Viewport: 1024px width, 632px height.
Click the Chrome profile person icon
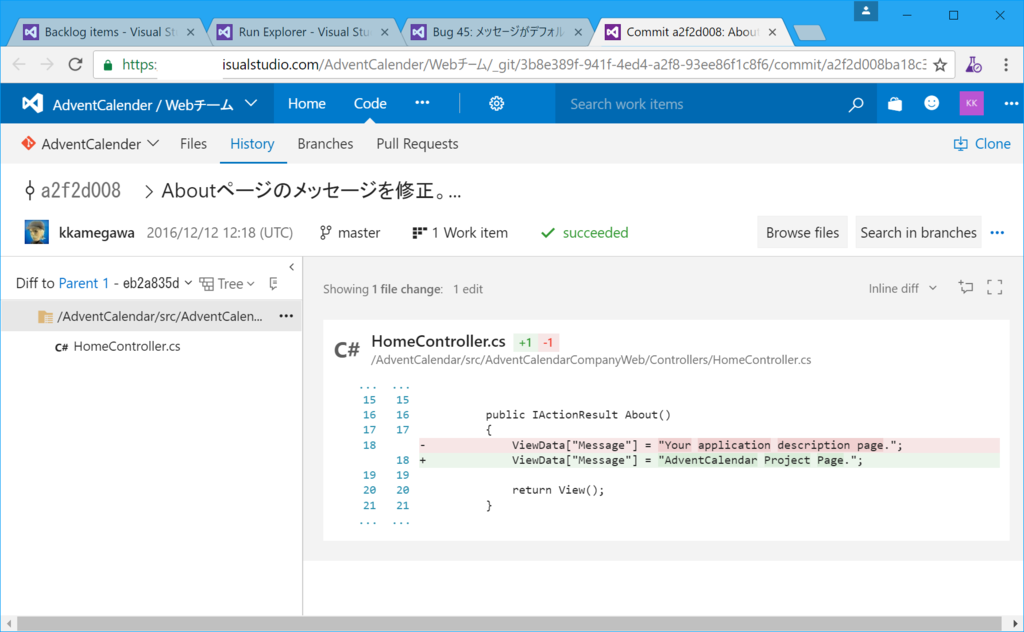click(866, 10)
